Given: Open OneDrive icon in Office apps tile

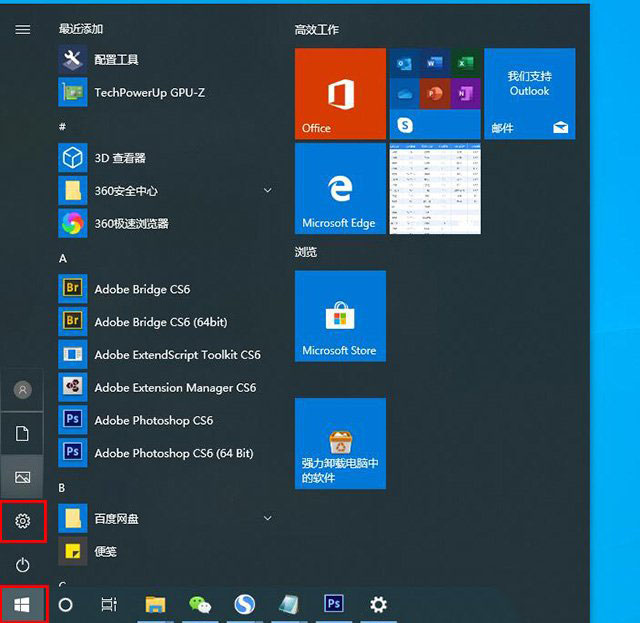Looking at the screenshot, I should (404, 94).
